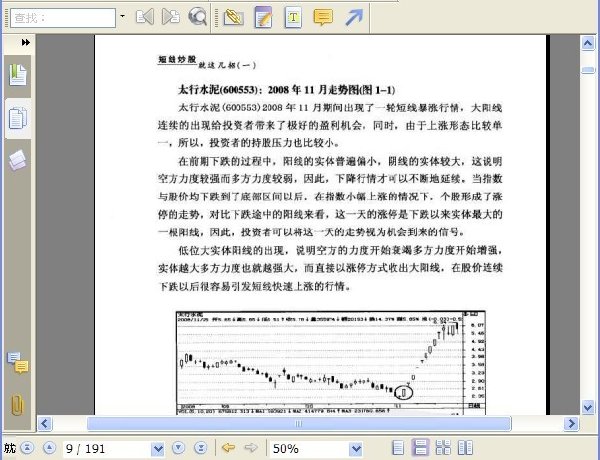Open the pages thumbnail panel
This screenshot has width=600, height=460.
pos(18,118)
